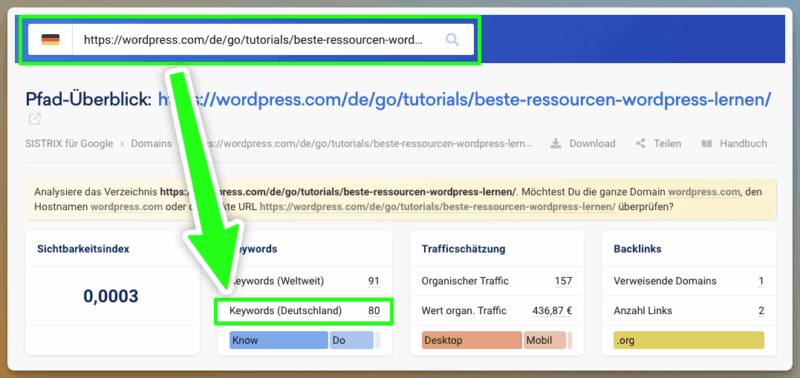The height and width of the screenshot is (378, 800).
Task: Analyze Hostnamen wordpress.com link
Action: tap(127, 207)
